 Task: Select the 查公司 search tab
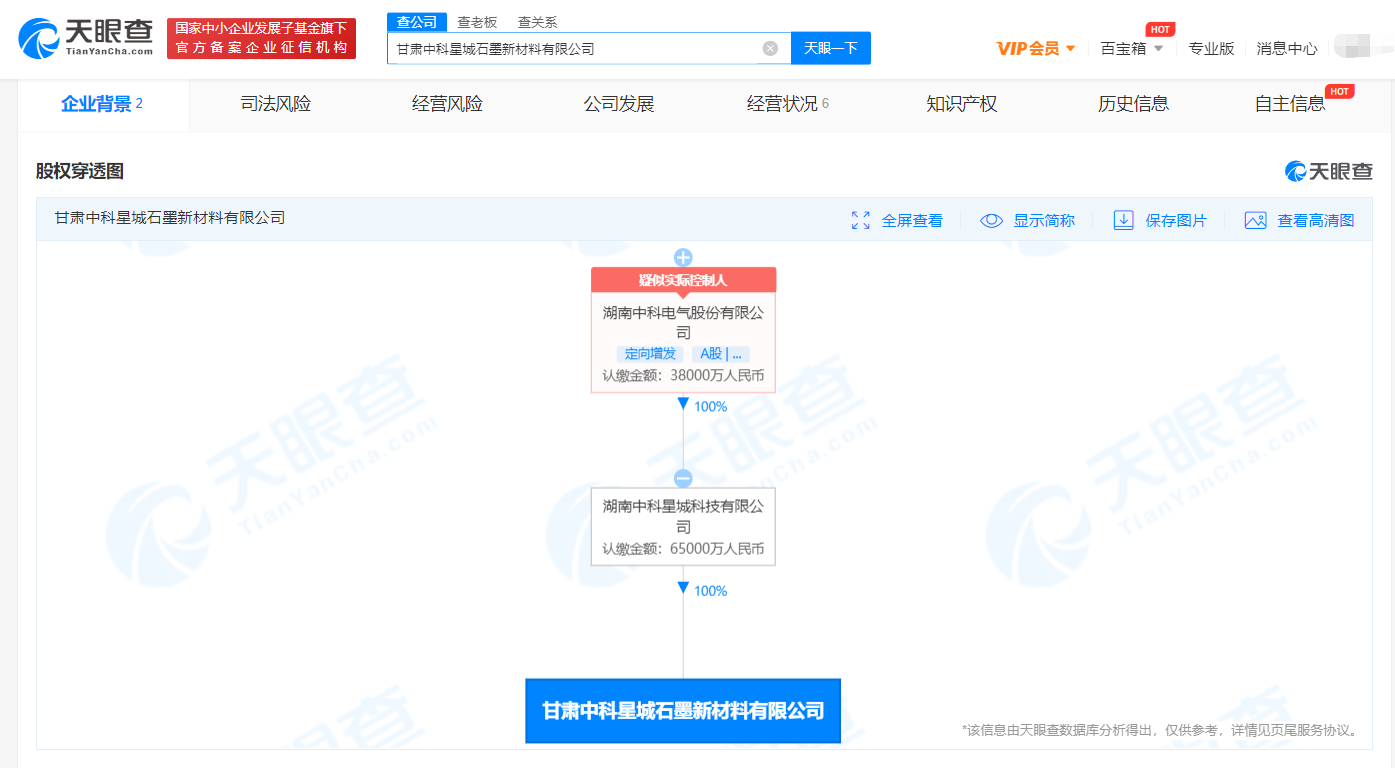pos(417,22)
